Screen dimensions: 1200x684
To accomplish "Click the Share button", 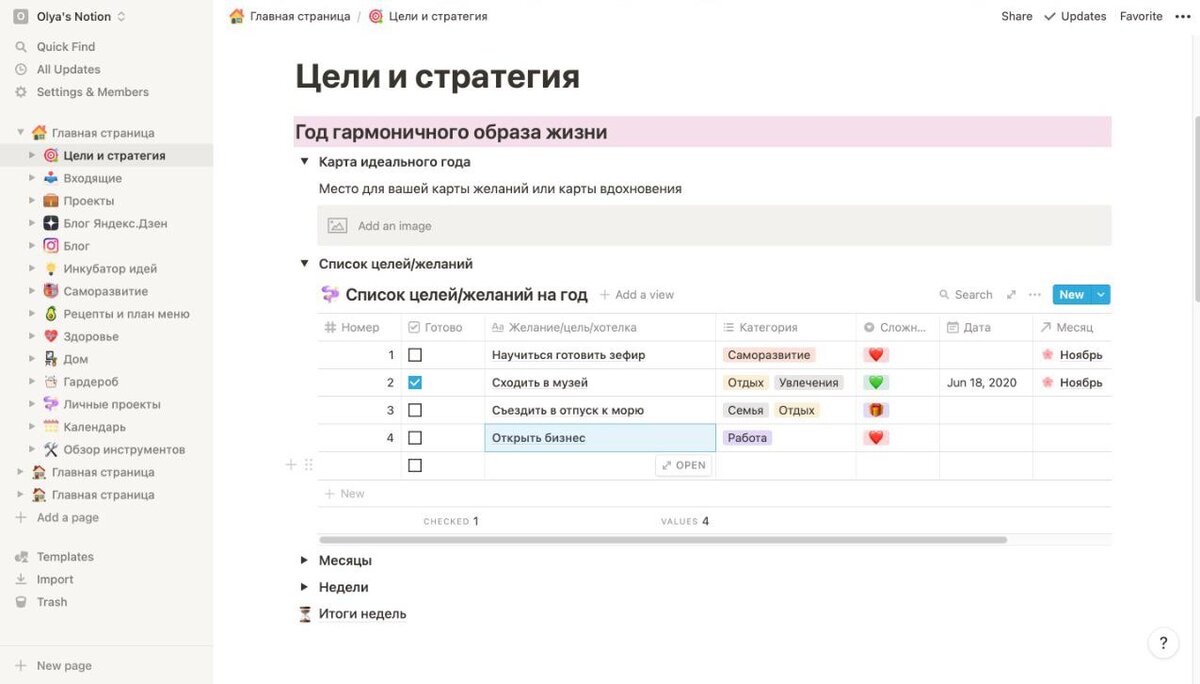I will tap(1016, 16).
